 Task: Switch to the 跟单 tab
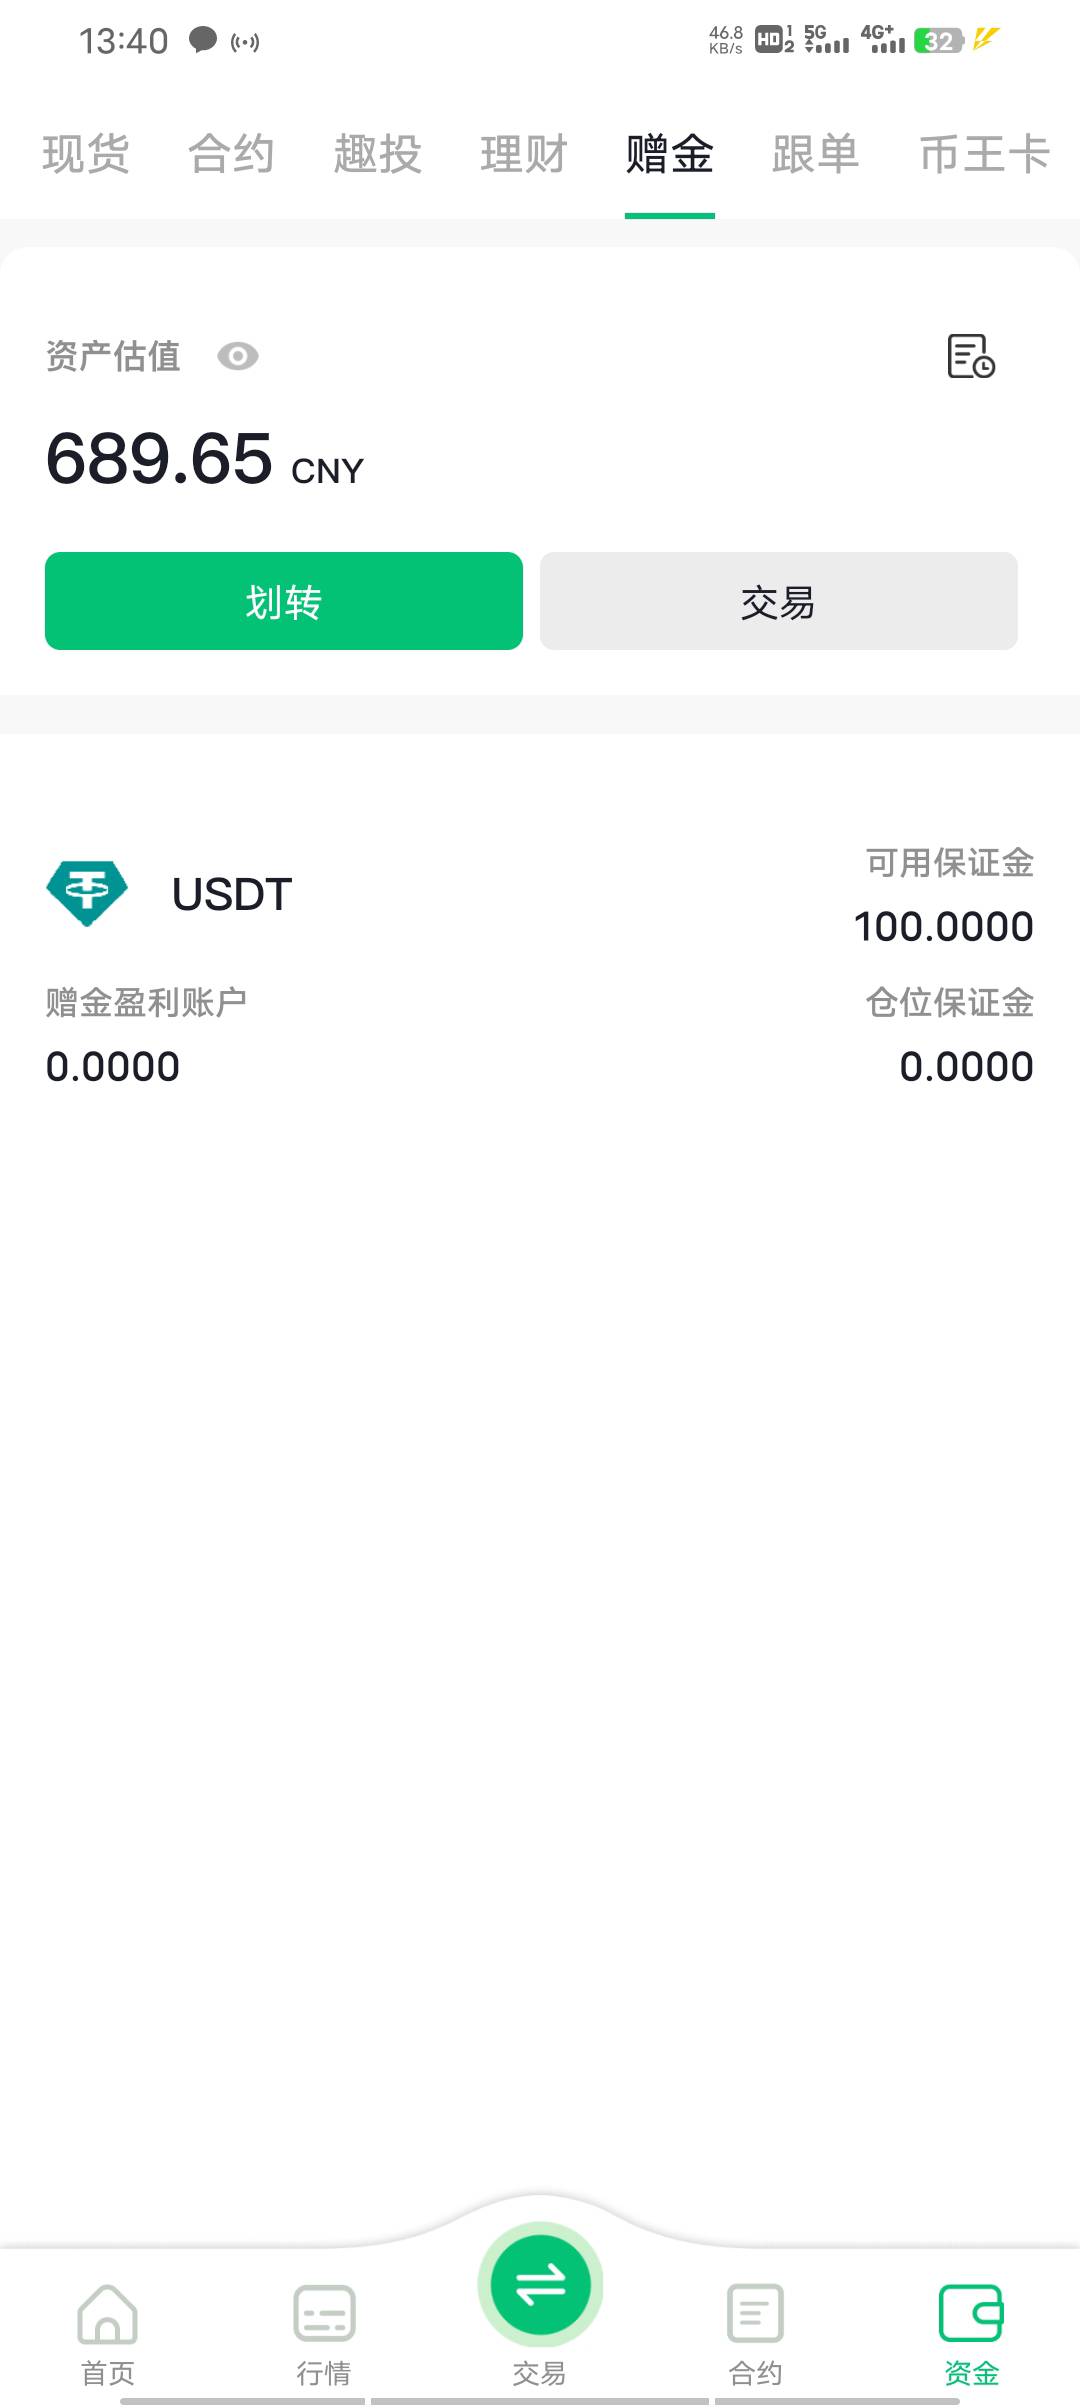tap(815, 155)
